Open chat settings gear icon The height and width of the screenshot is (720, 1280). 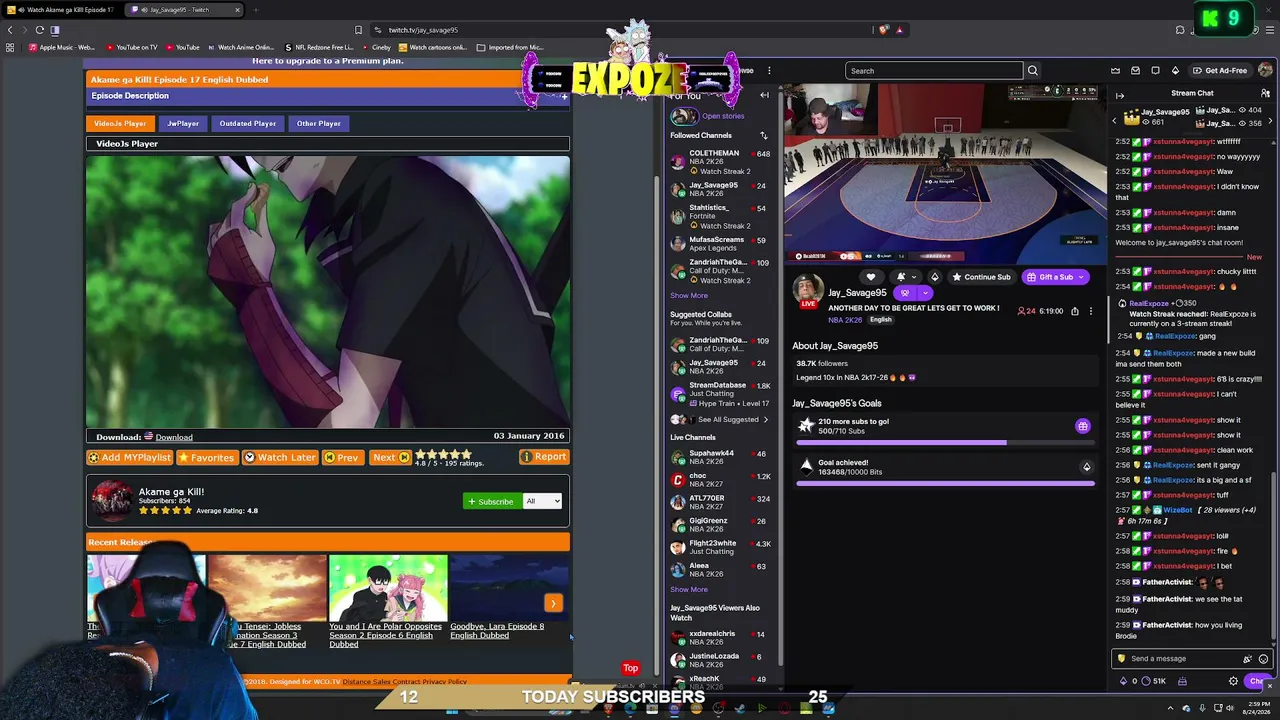coord(1233,681)
